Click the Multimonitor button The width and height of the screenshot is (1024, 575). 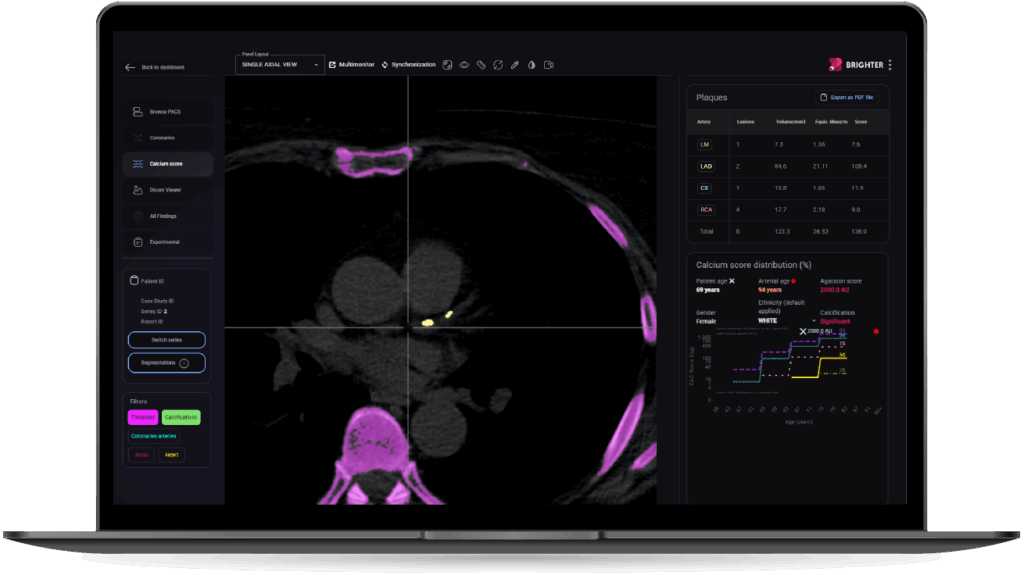351,65
